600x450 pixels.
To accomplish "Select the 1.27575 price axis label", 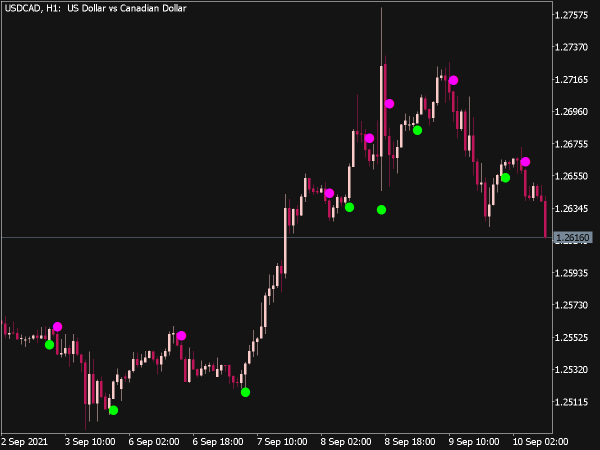I will (571, 15).
